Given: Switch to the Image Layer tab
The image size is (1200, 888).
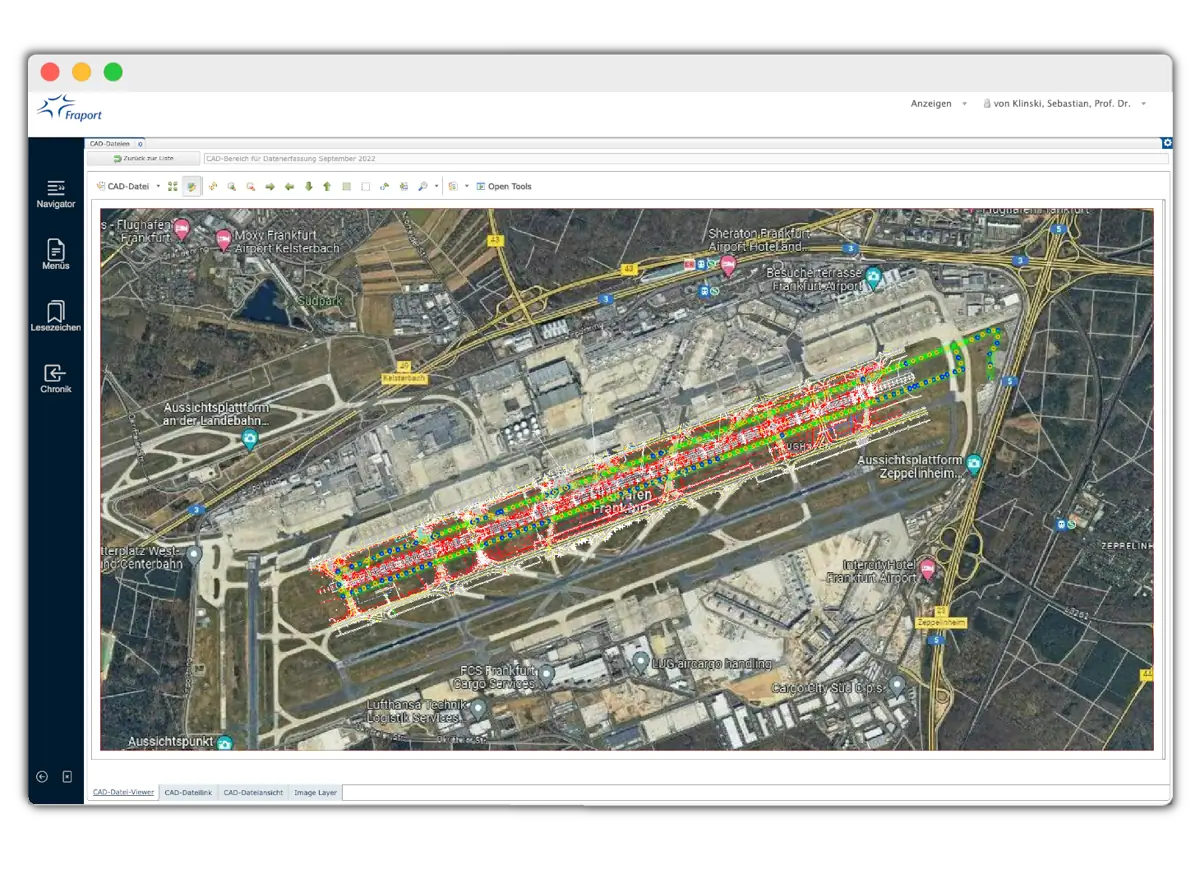Looking at the screenshot, I should [x=315, y=792].
